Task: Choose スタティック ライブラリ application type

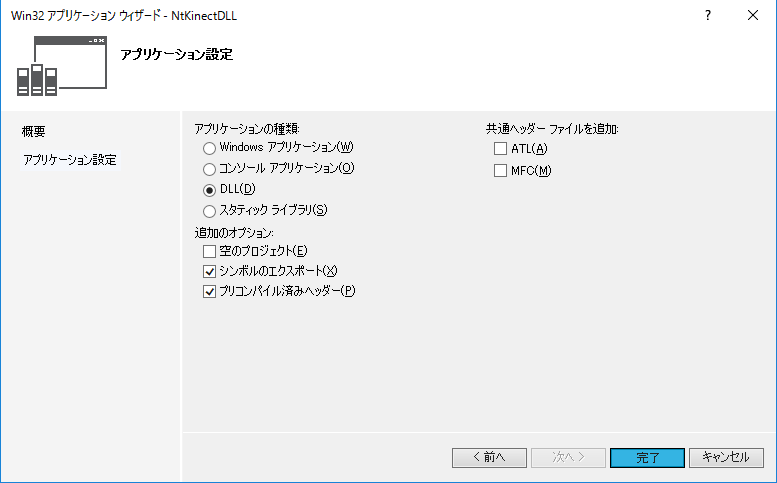Action: (x=209, y=211)
